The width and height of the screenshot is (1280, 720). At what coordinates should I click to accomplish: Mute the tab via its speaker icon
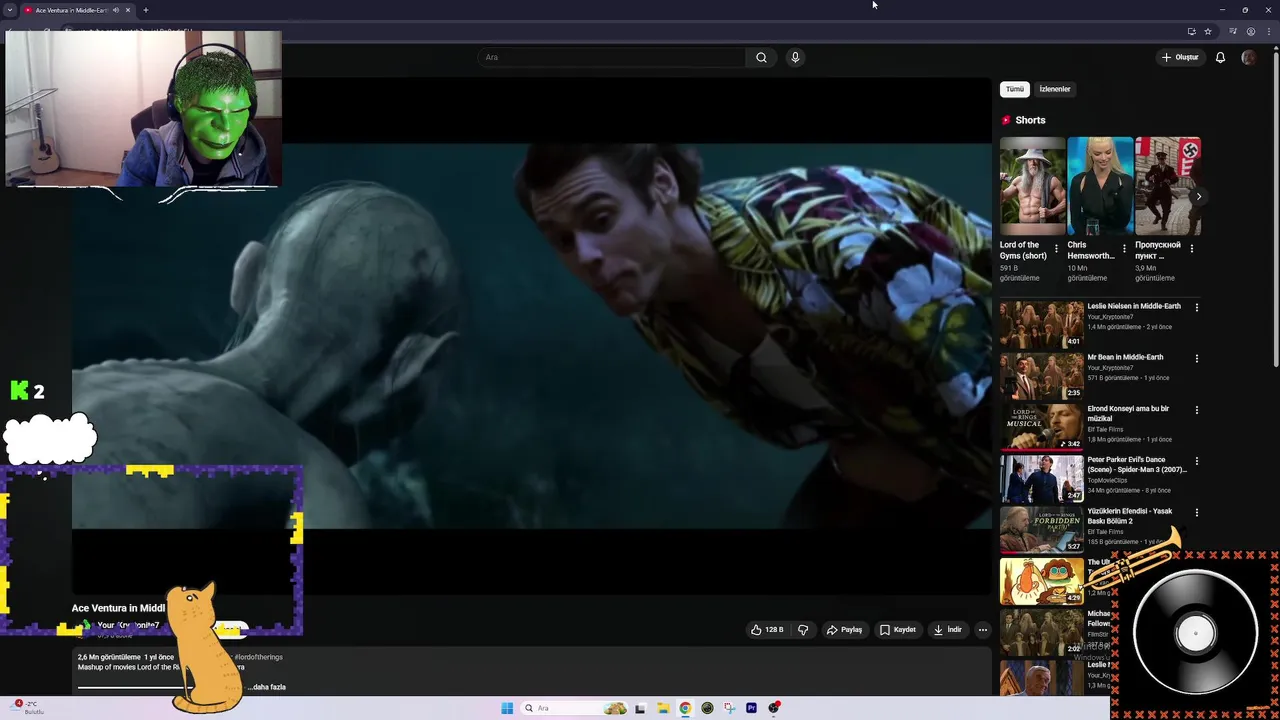point(115,10)
